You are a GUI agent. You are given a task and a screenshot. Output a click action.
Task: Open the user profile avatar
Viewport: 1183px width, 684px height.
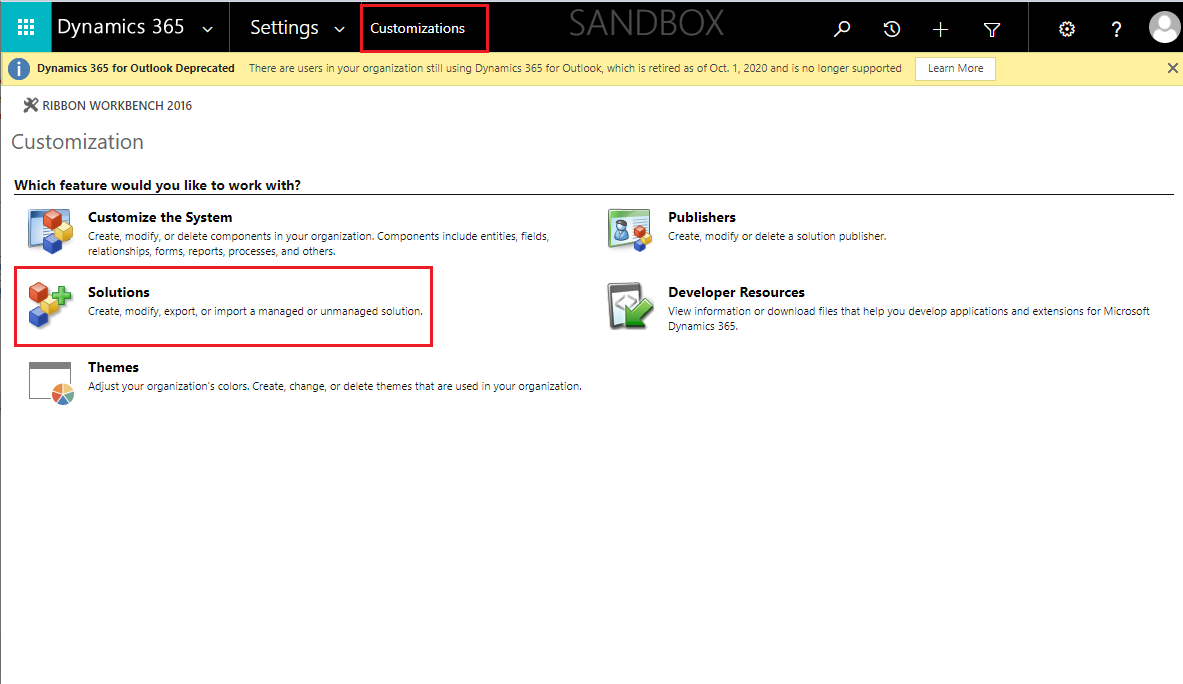tap(1164, 28)
